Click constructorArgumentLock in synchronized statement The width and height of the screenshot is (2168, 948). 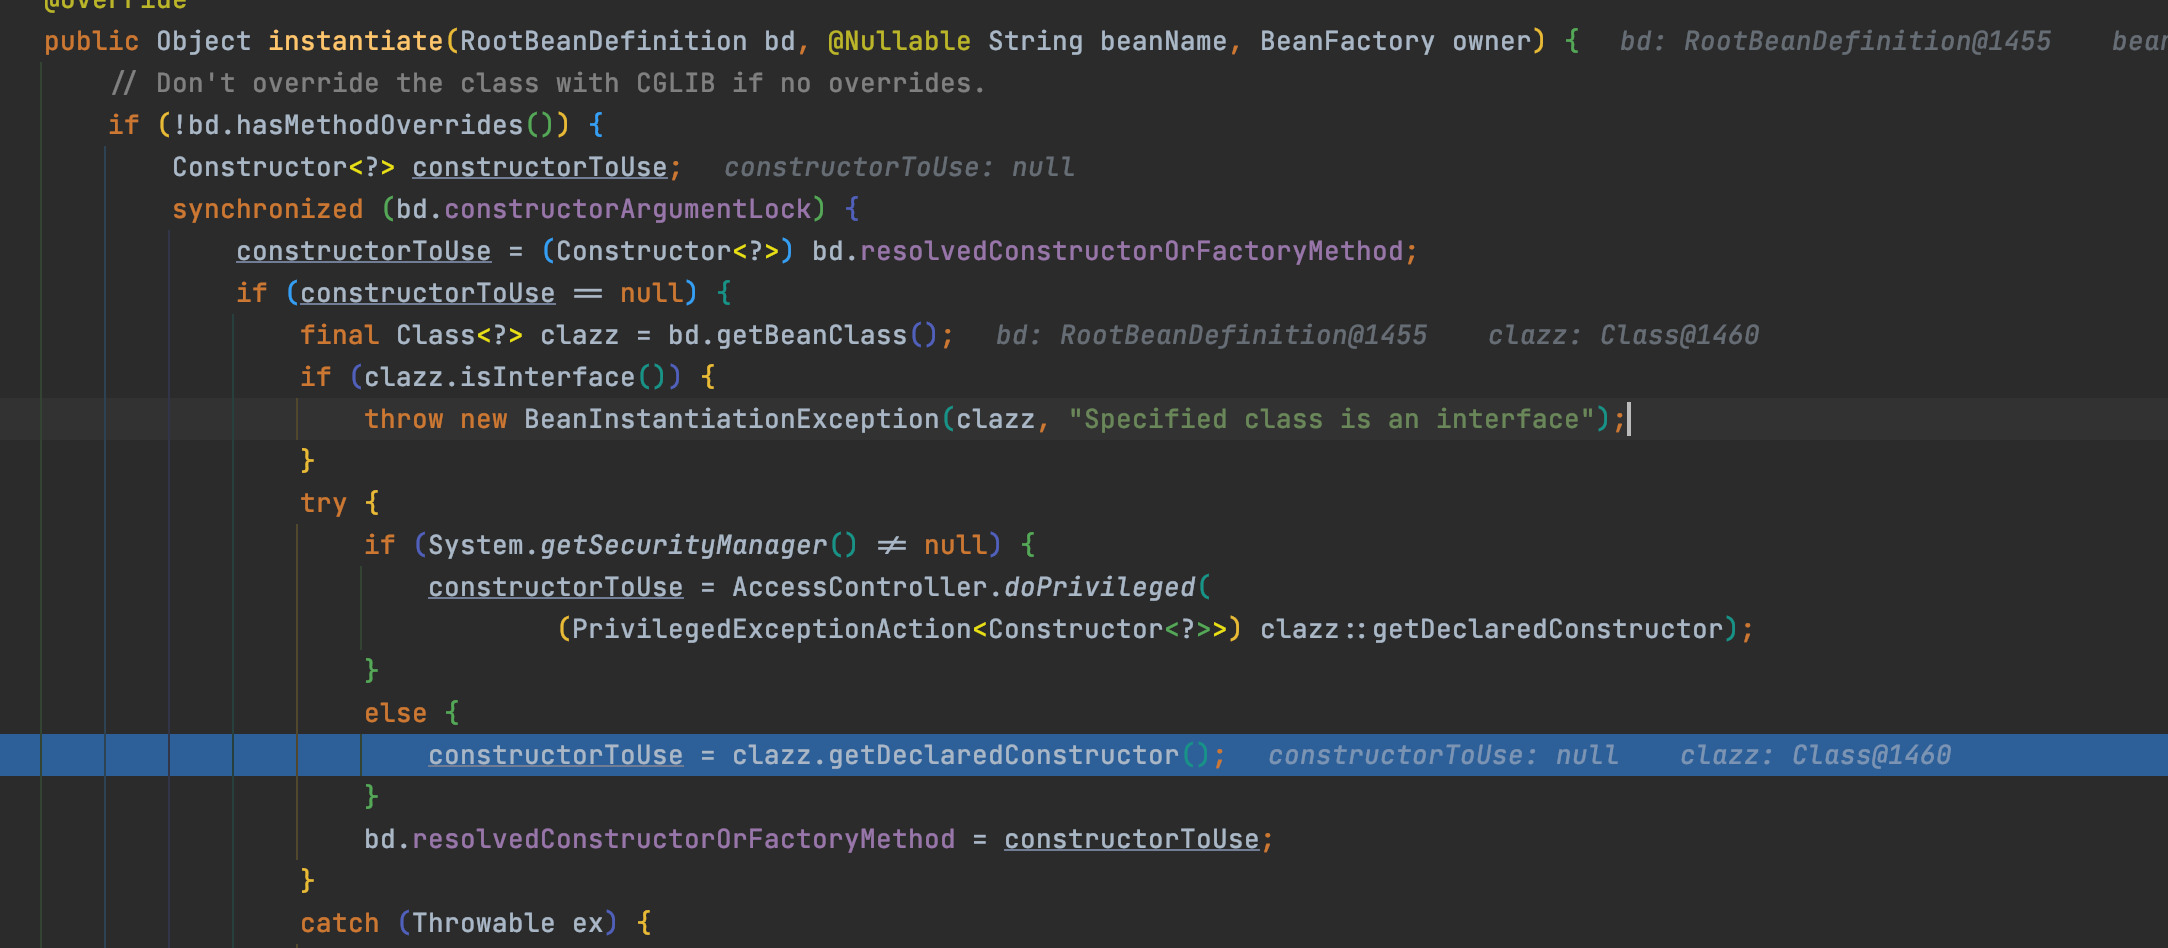[x=628, y=209]
